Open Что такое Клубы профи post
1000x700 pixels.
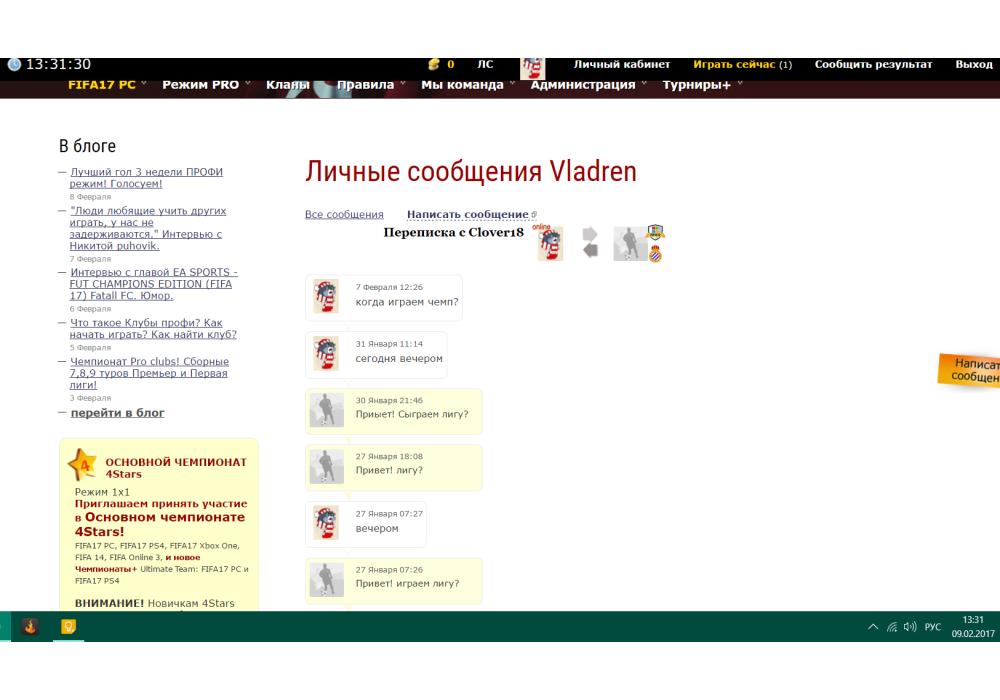point(153,328)
